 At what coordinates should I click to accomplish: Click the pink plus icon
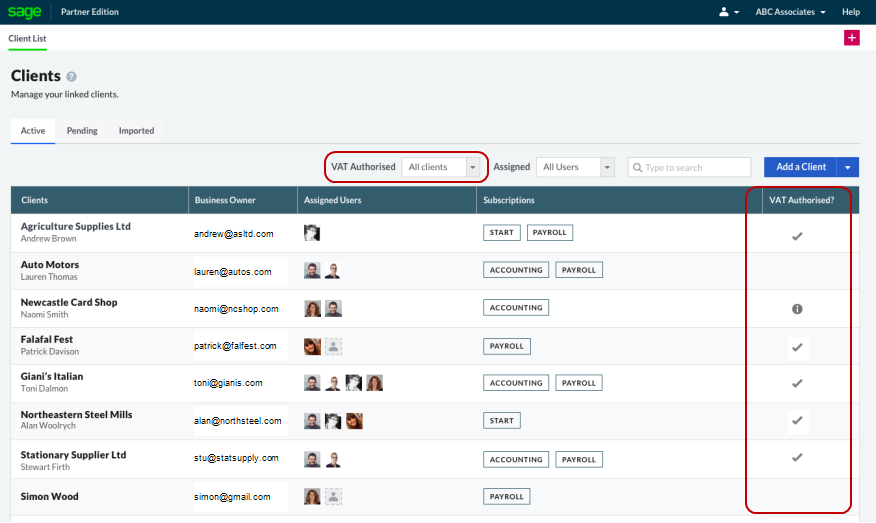[851, 38]
